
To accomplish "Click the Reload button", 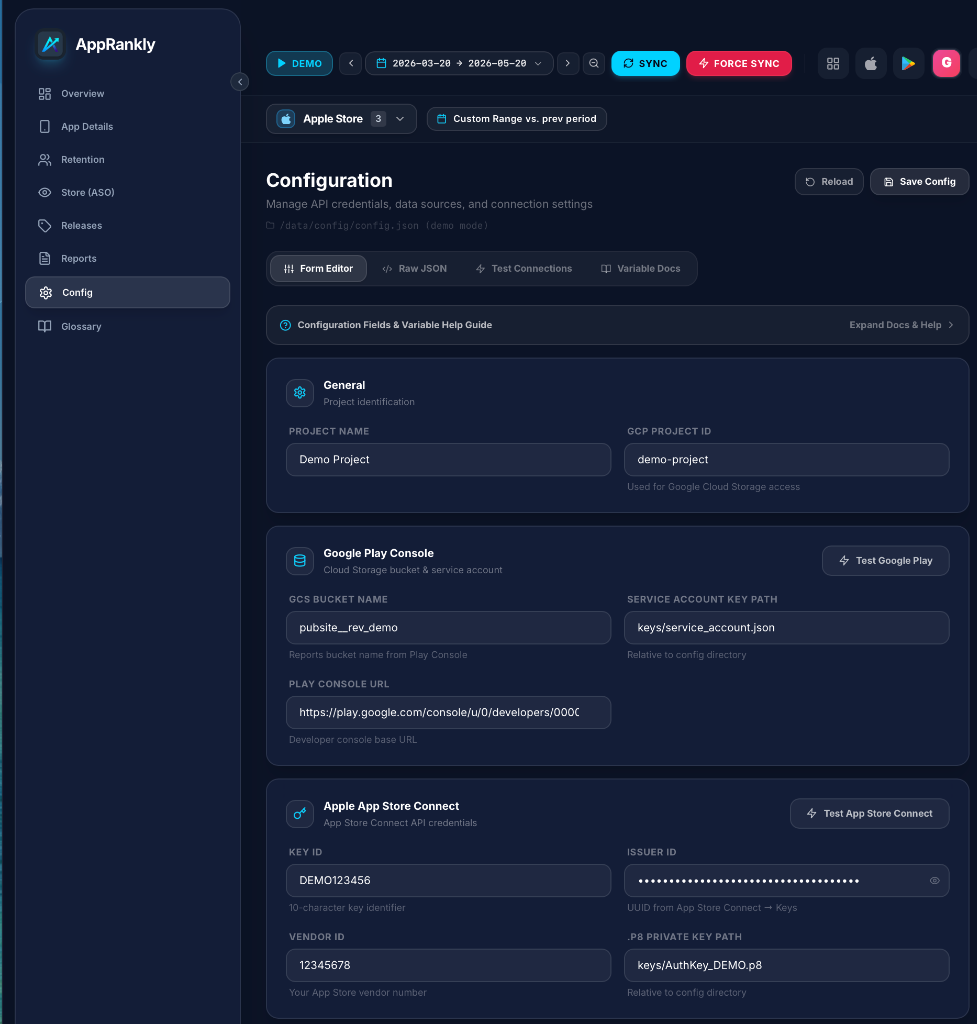I will (x=829, y=182).
